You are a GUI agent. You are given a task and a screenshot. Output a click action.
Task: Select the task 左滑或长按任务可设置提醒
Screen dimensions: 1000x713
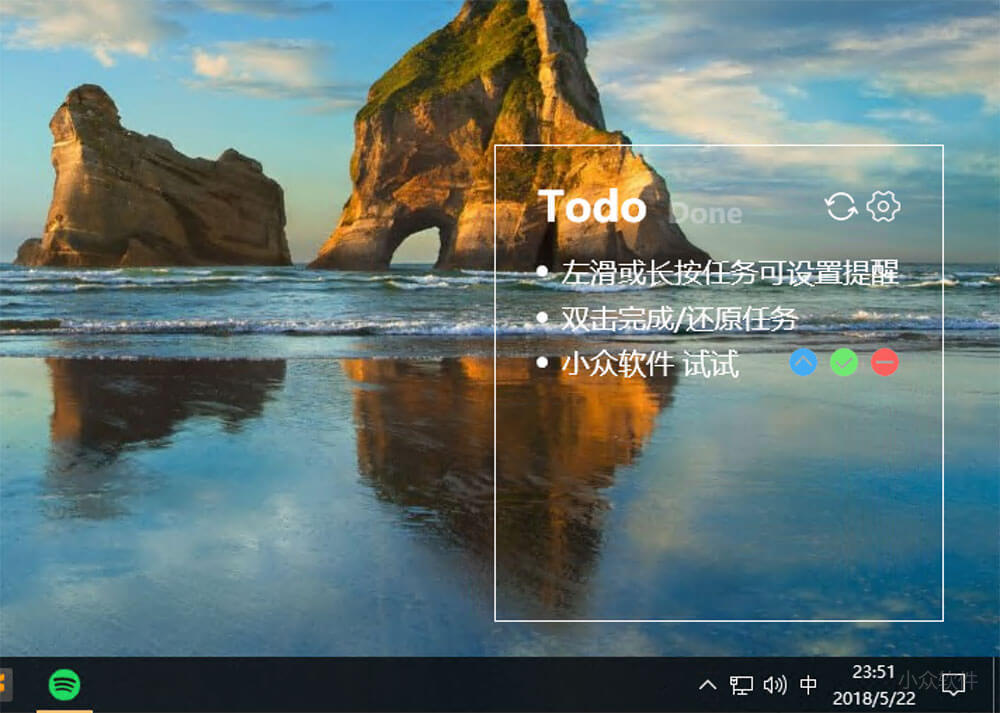point(729,272)
